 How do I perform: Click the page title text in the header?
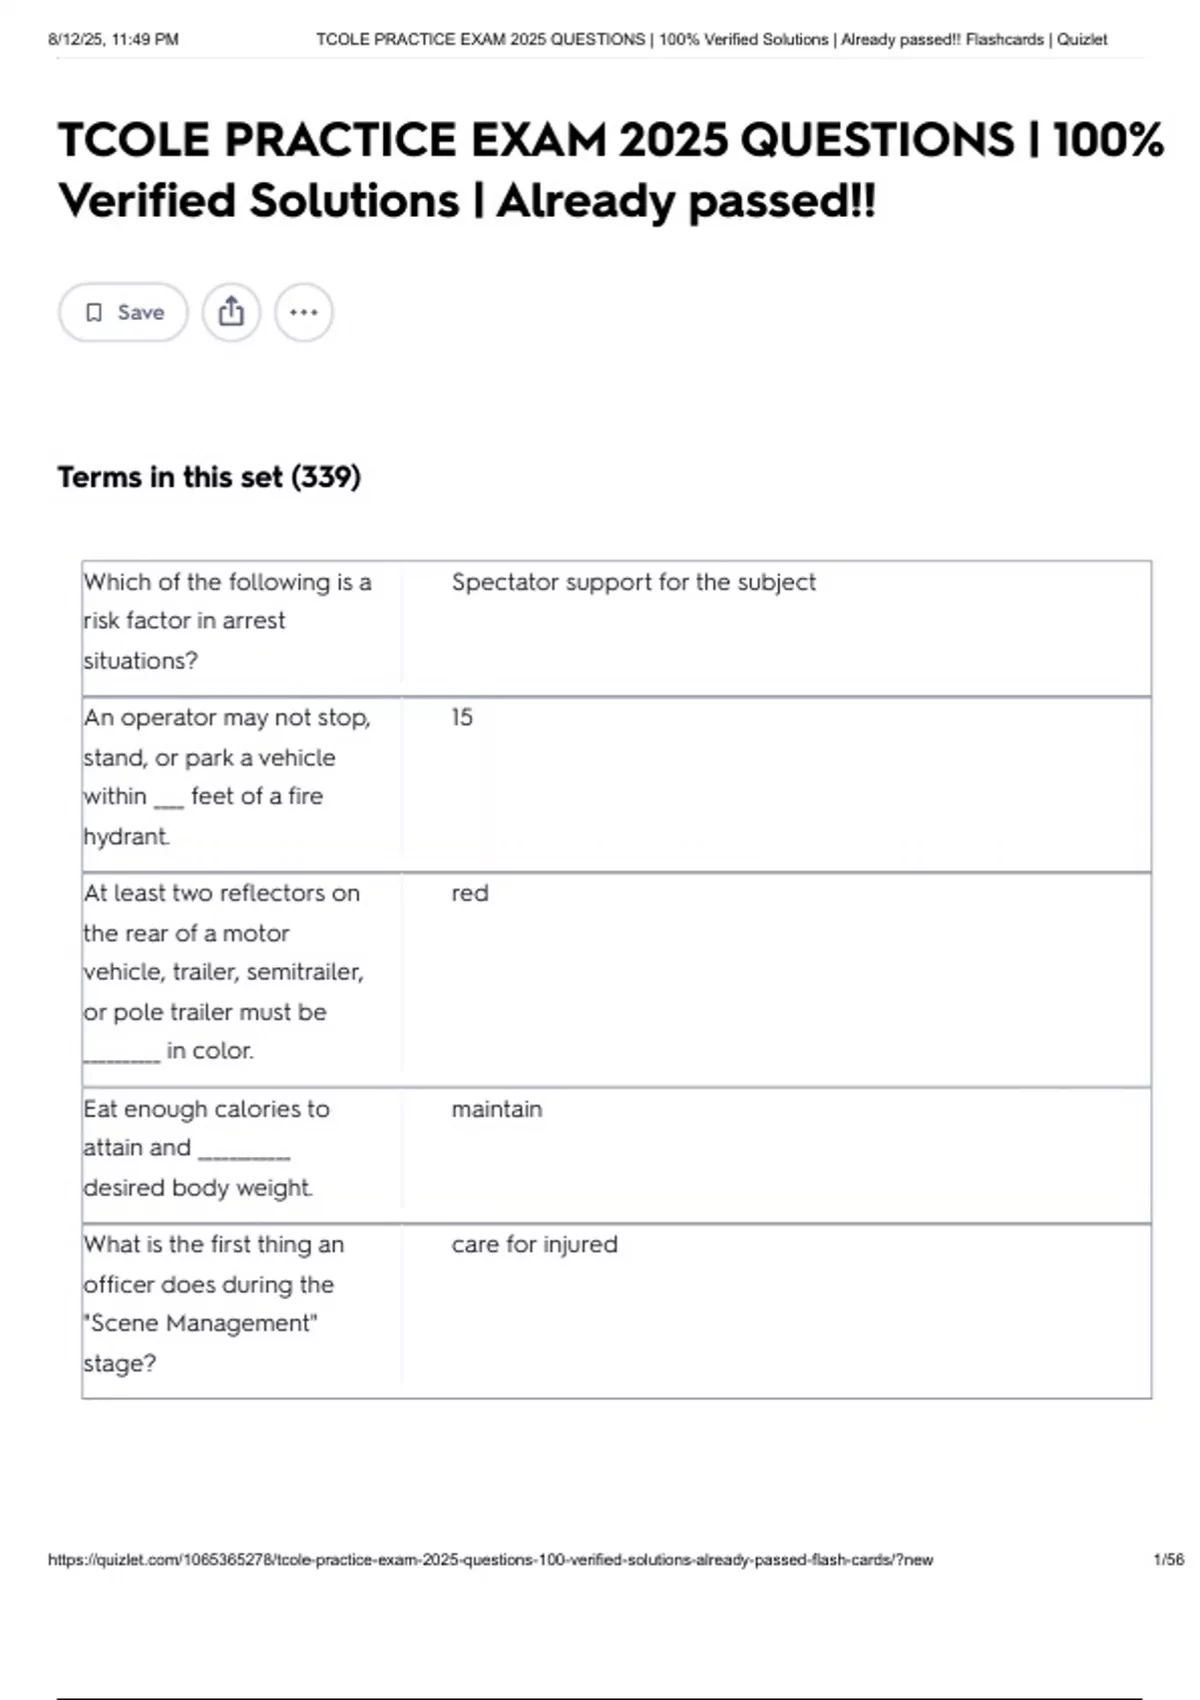click(711, 40)
